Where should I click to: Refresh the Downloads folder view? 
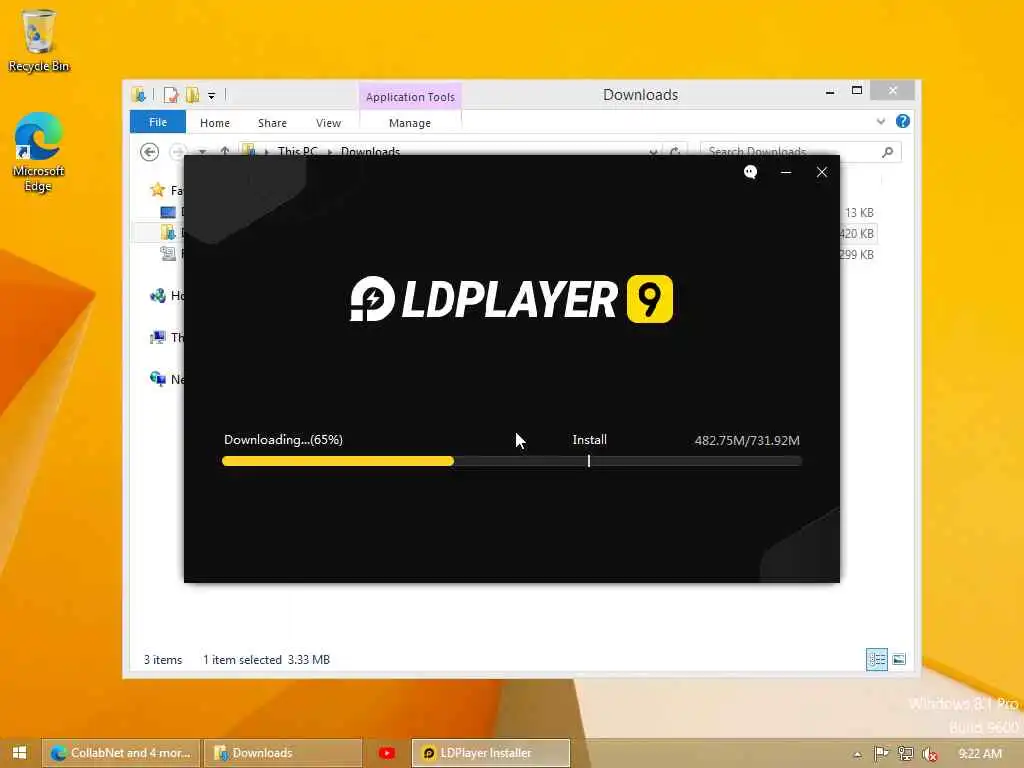675,152
